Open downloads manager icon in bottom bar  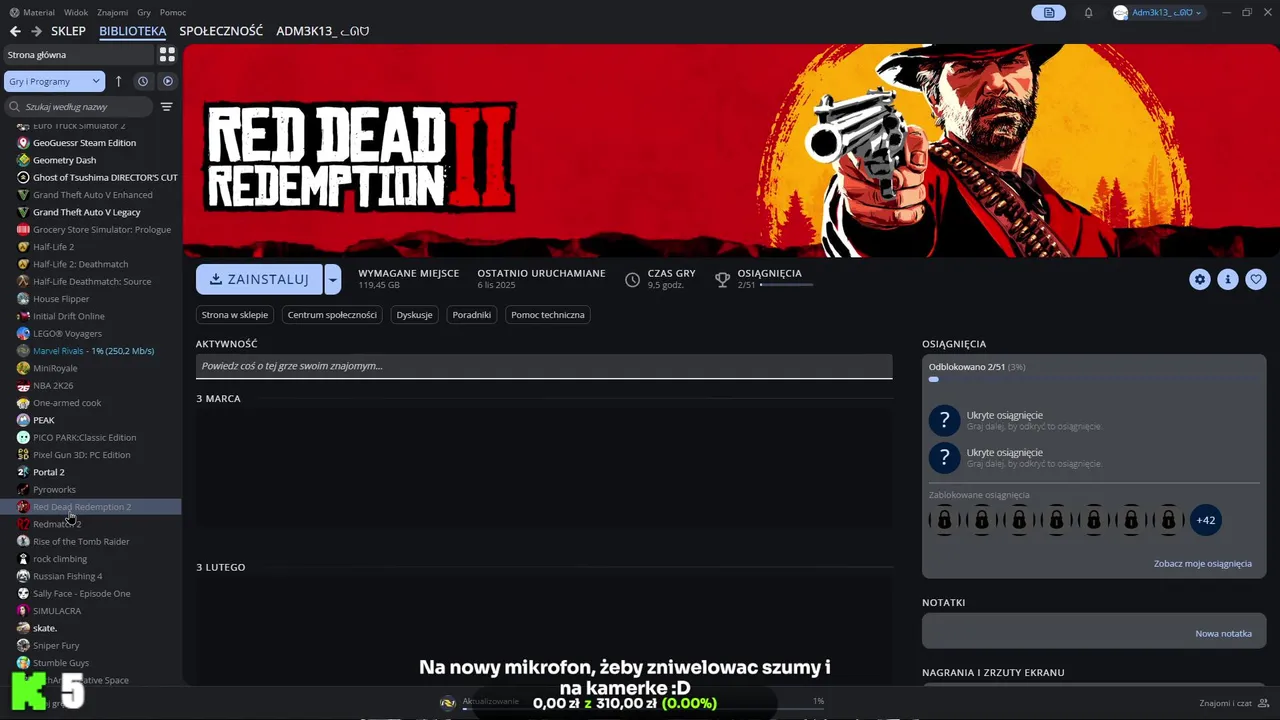point(448,702)
